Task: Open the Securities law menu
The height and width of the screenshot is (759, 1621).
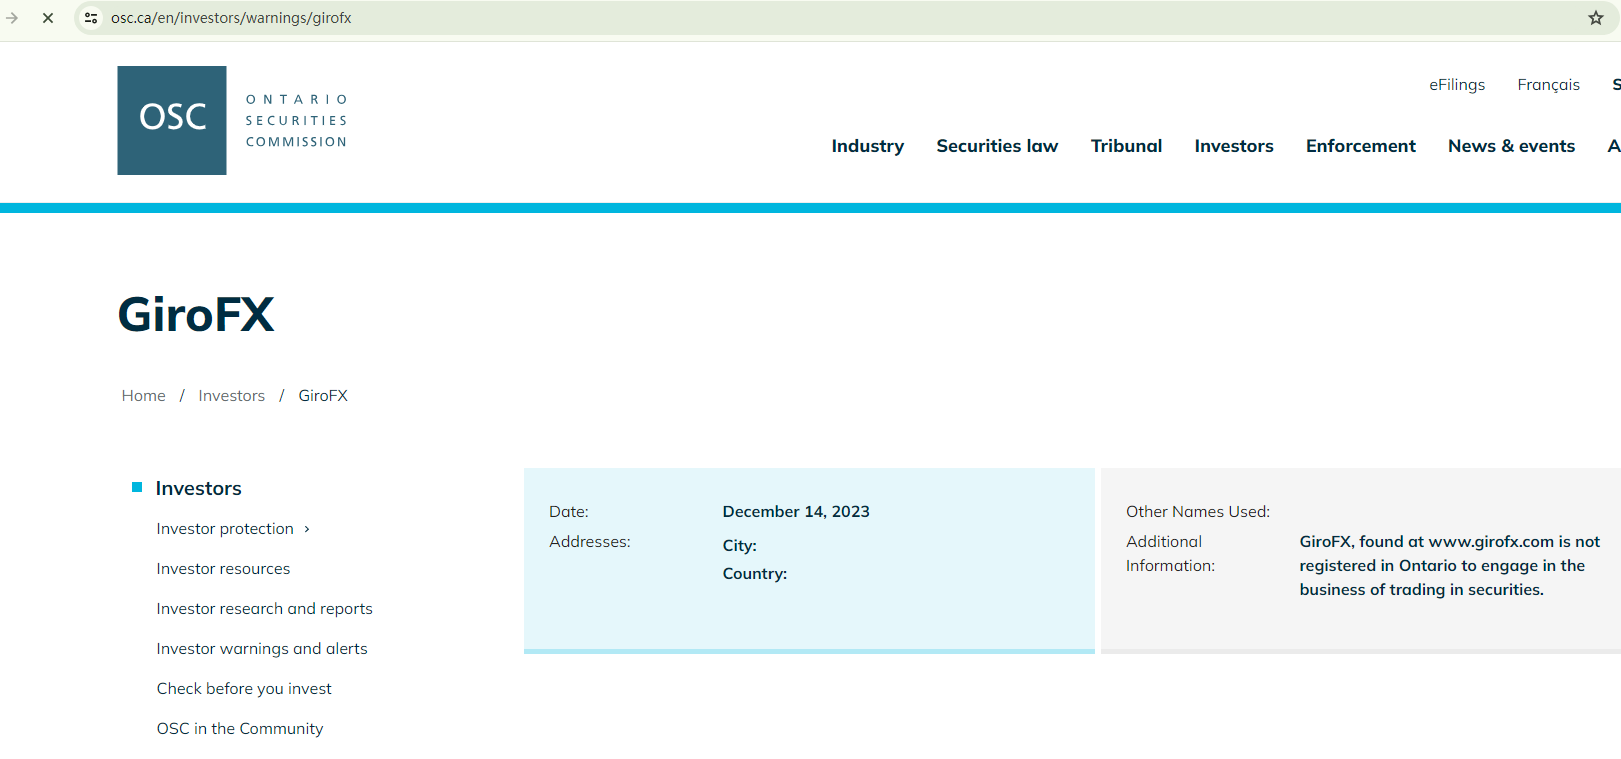Action: pyautogui.click(x=997, y=146)
